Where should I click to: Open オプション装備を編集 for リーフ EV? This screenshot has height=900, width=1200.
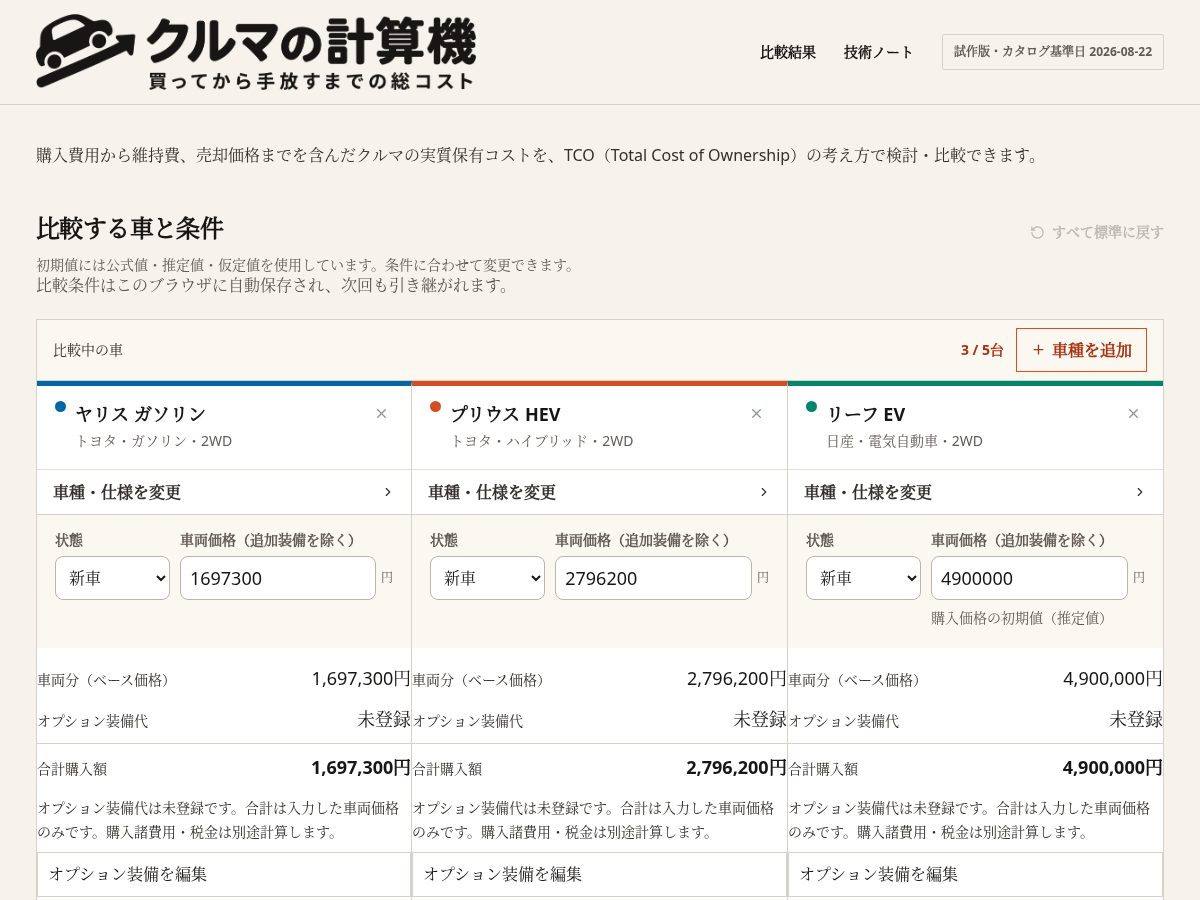[975, 874]
